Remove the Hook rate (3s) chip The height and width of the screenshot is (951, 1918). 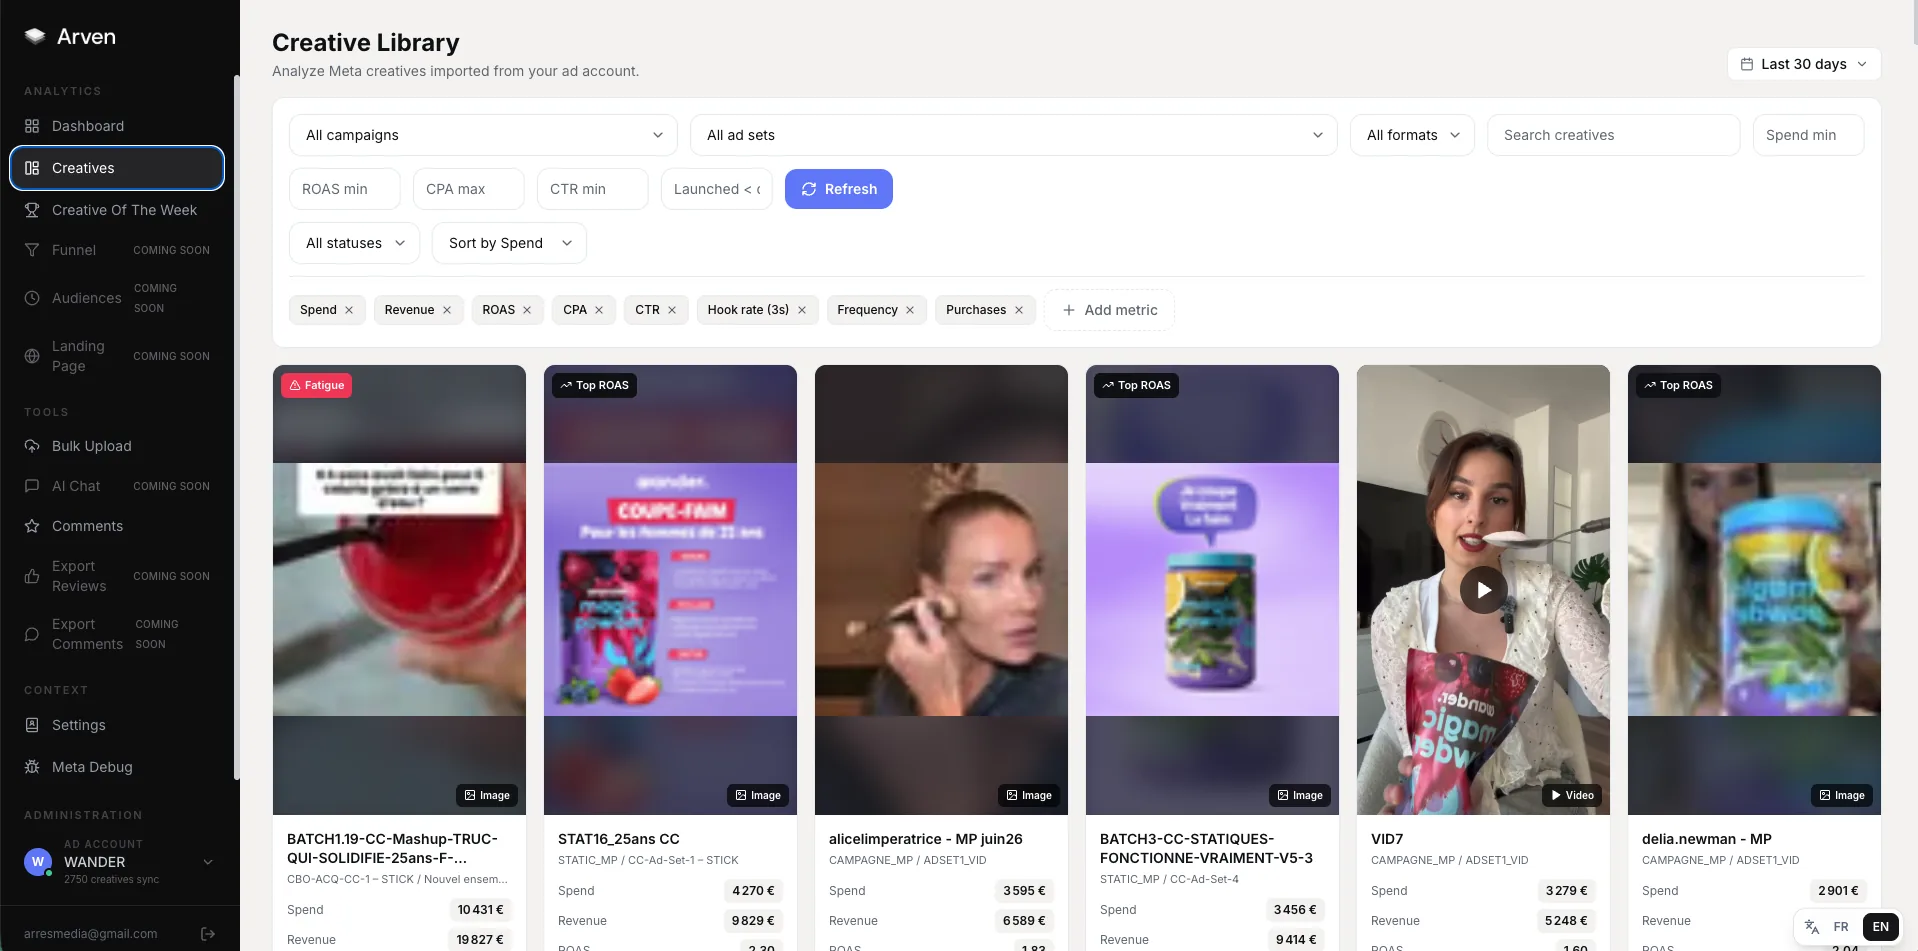pyautogui.click(x=802, y=310)
